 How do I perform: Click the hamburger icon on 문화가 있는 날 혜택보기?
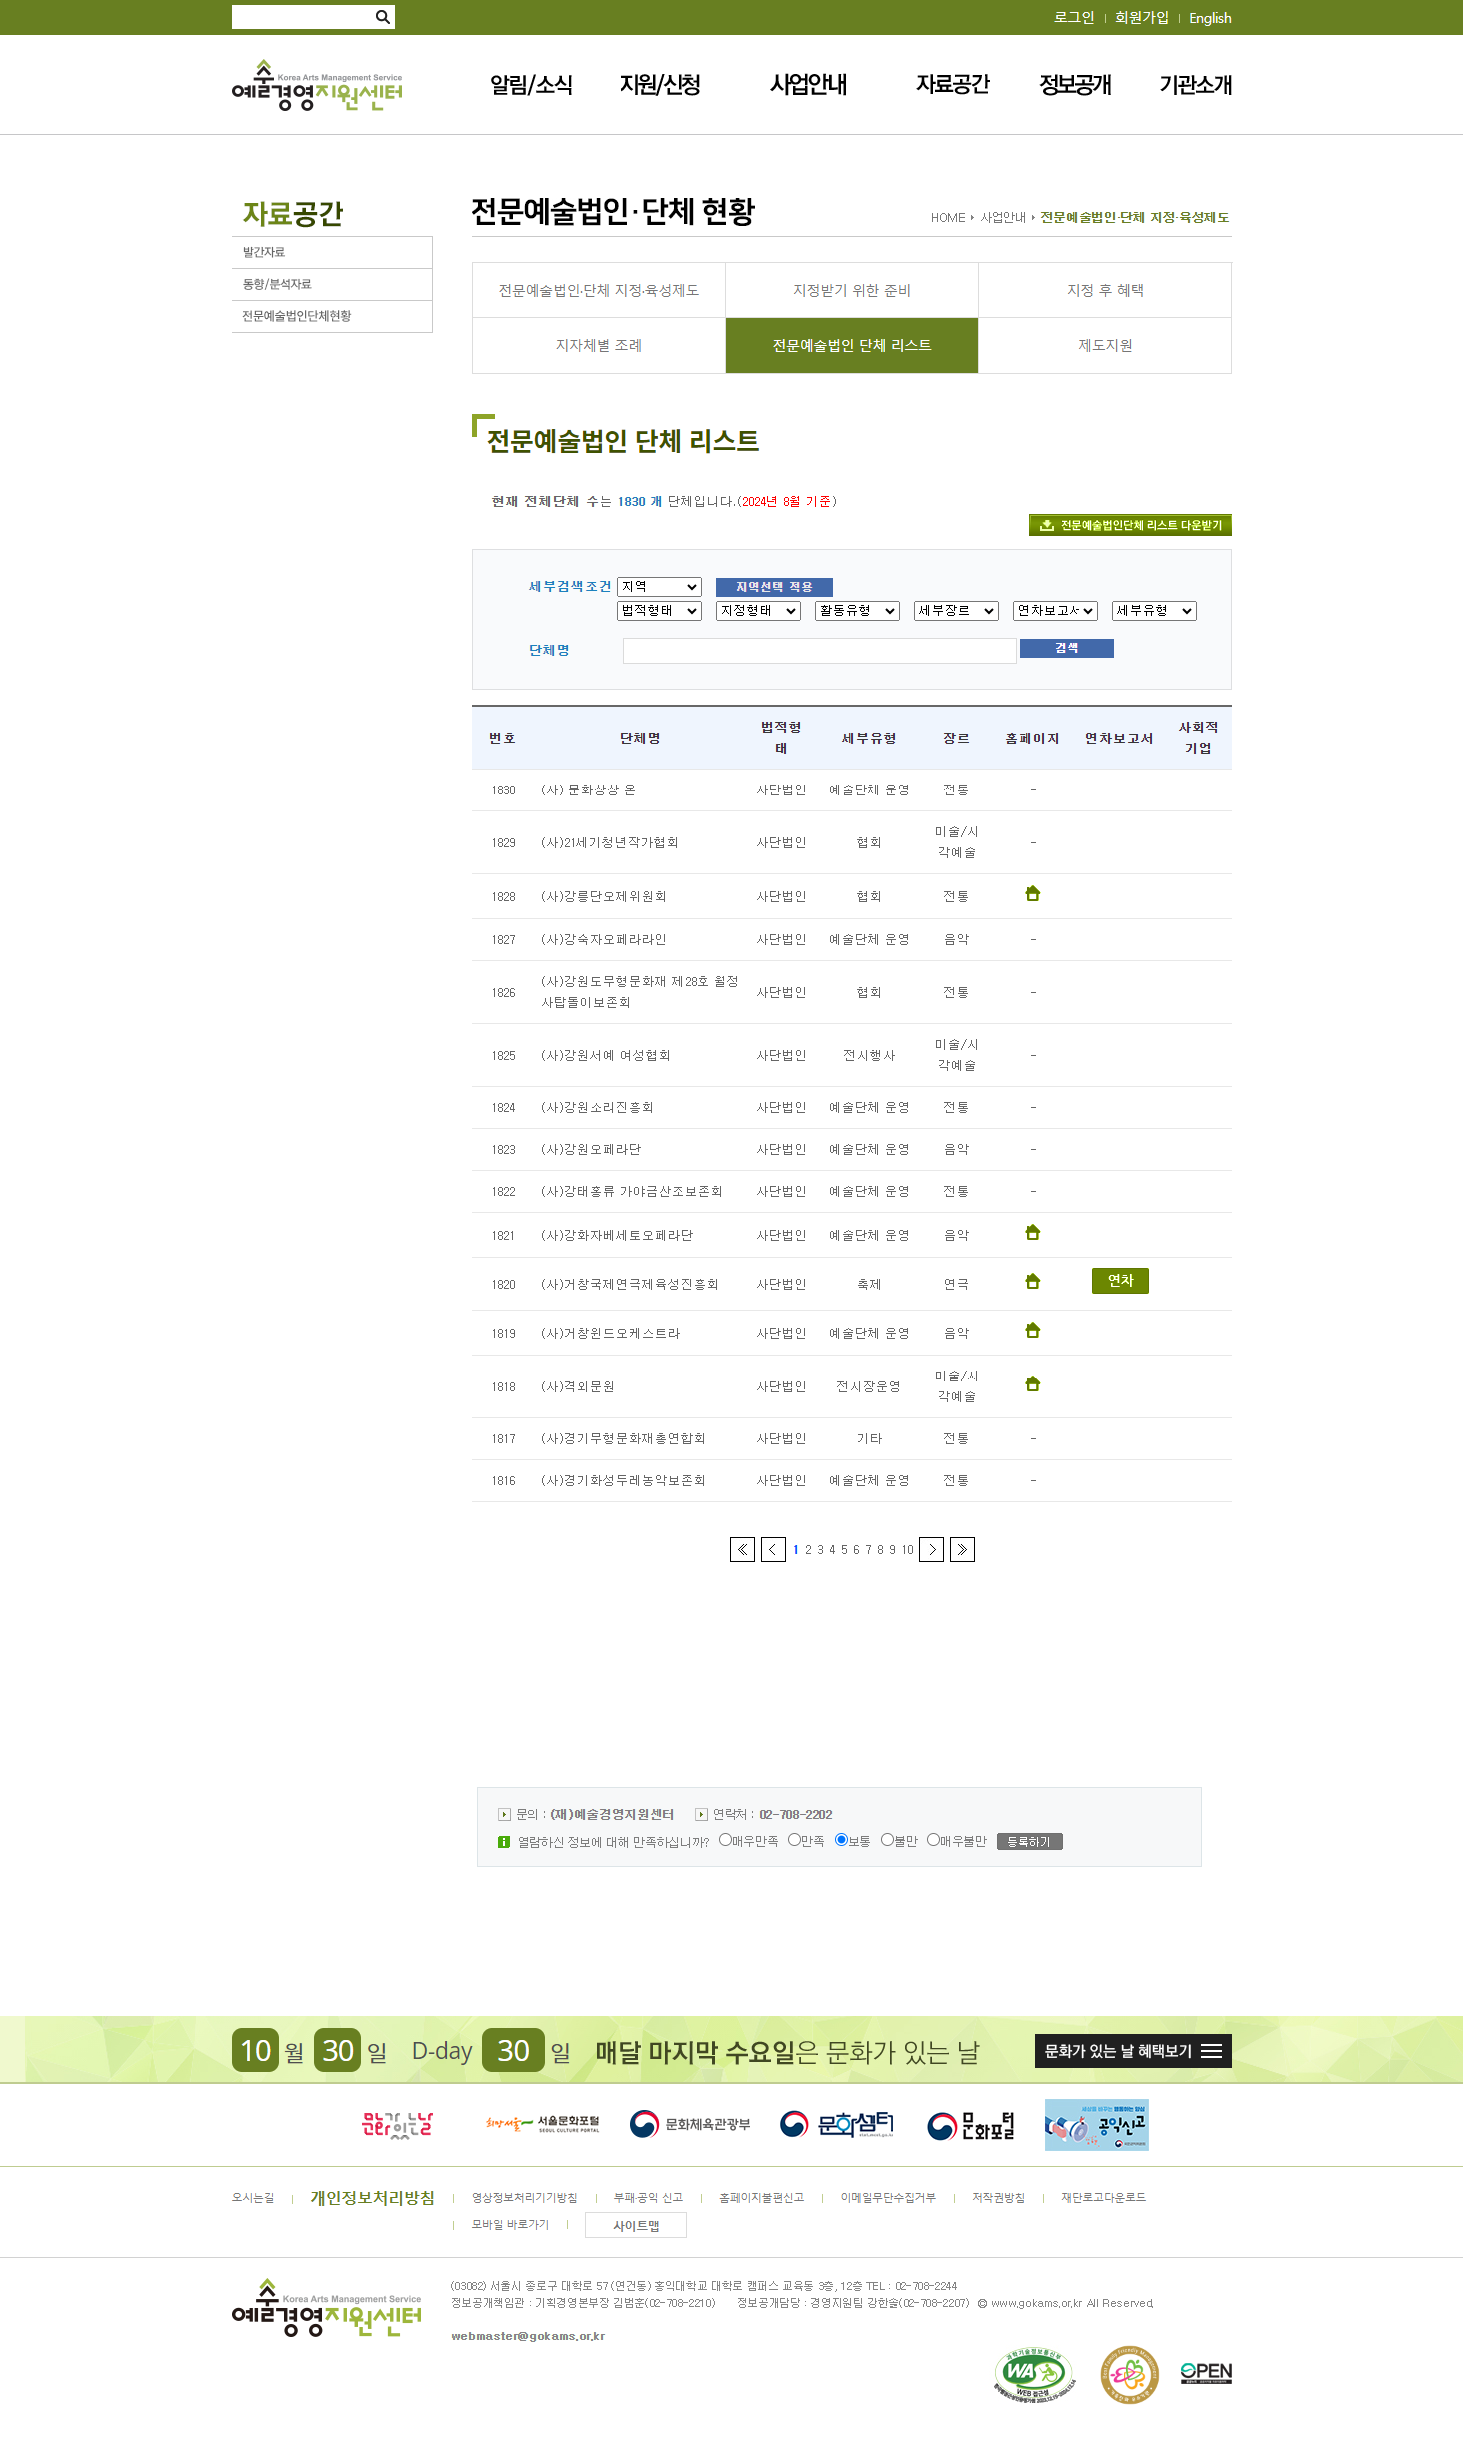pos(1211,2051)
